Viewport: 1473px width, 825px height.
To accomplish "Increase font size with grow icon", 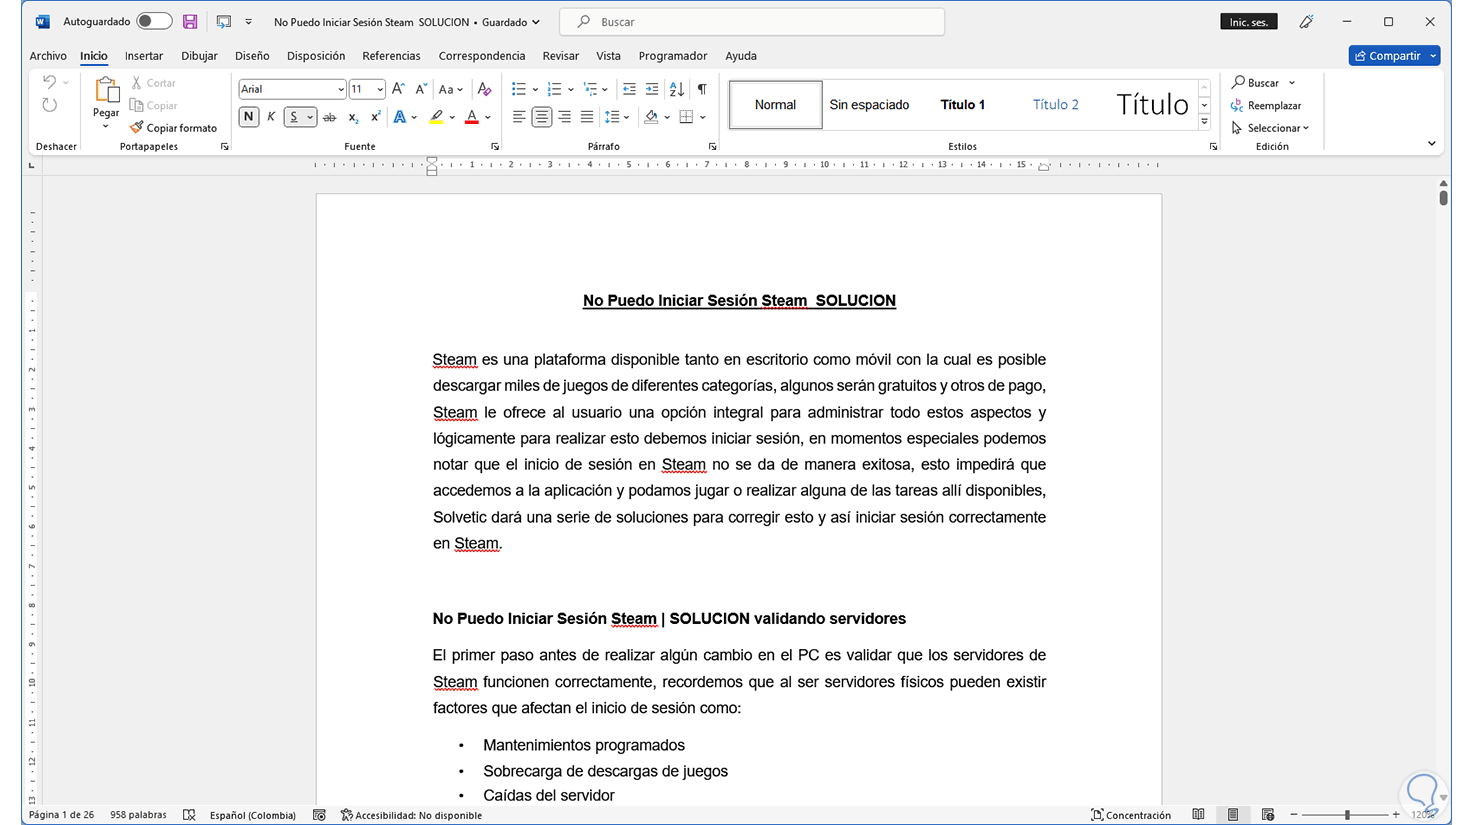I will point(398,90).
